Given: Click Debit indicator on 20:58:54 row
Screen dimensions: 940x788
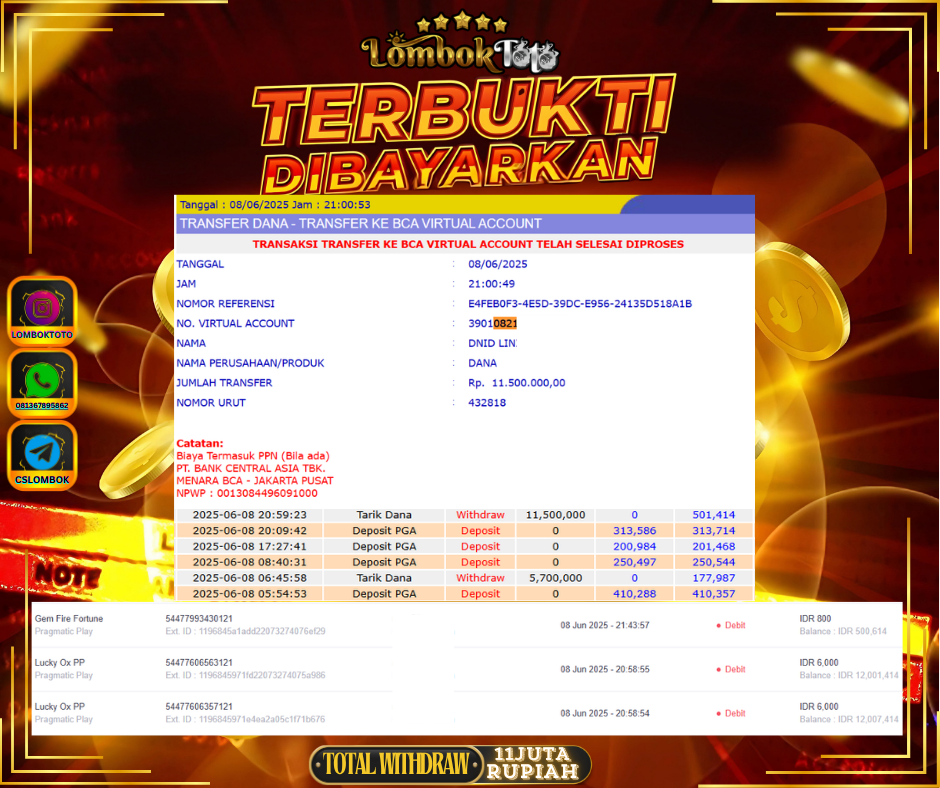Looking at the screenshot, I should (718, 713).
